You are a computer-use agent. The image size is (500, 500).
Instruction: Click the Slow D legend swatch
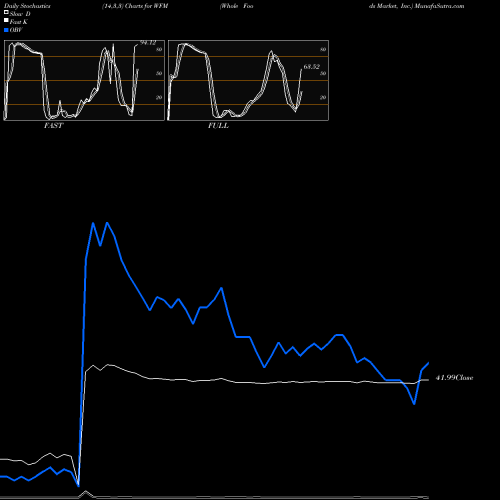point(6,13)
